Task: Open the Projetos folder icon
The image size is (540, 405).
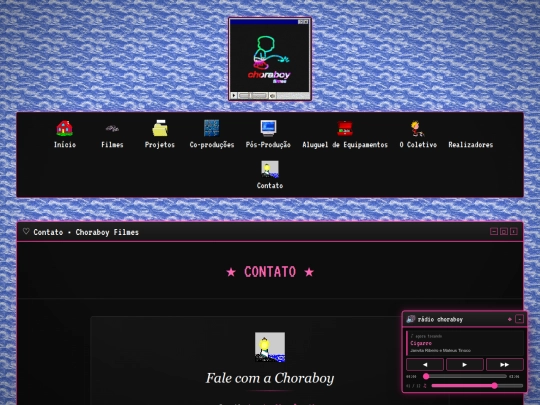Action: (x=160, y=128)
